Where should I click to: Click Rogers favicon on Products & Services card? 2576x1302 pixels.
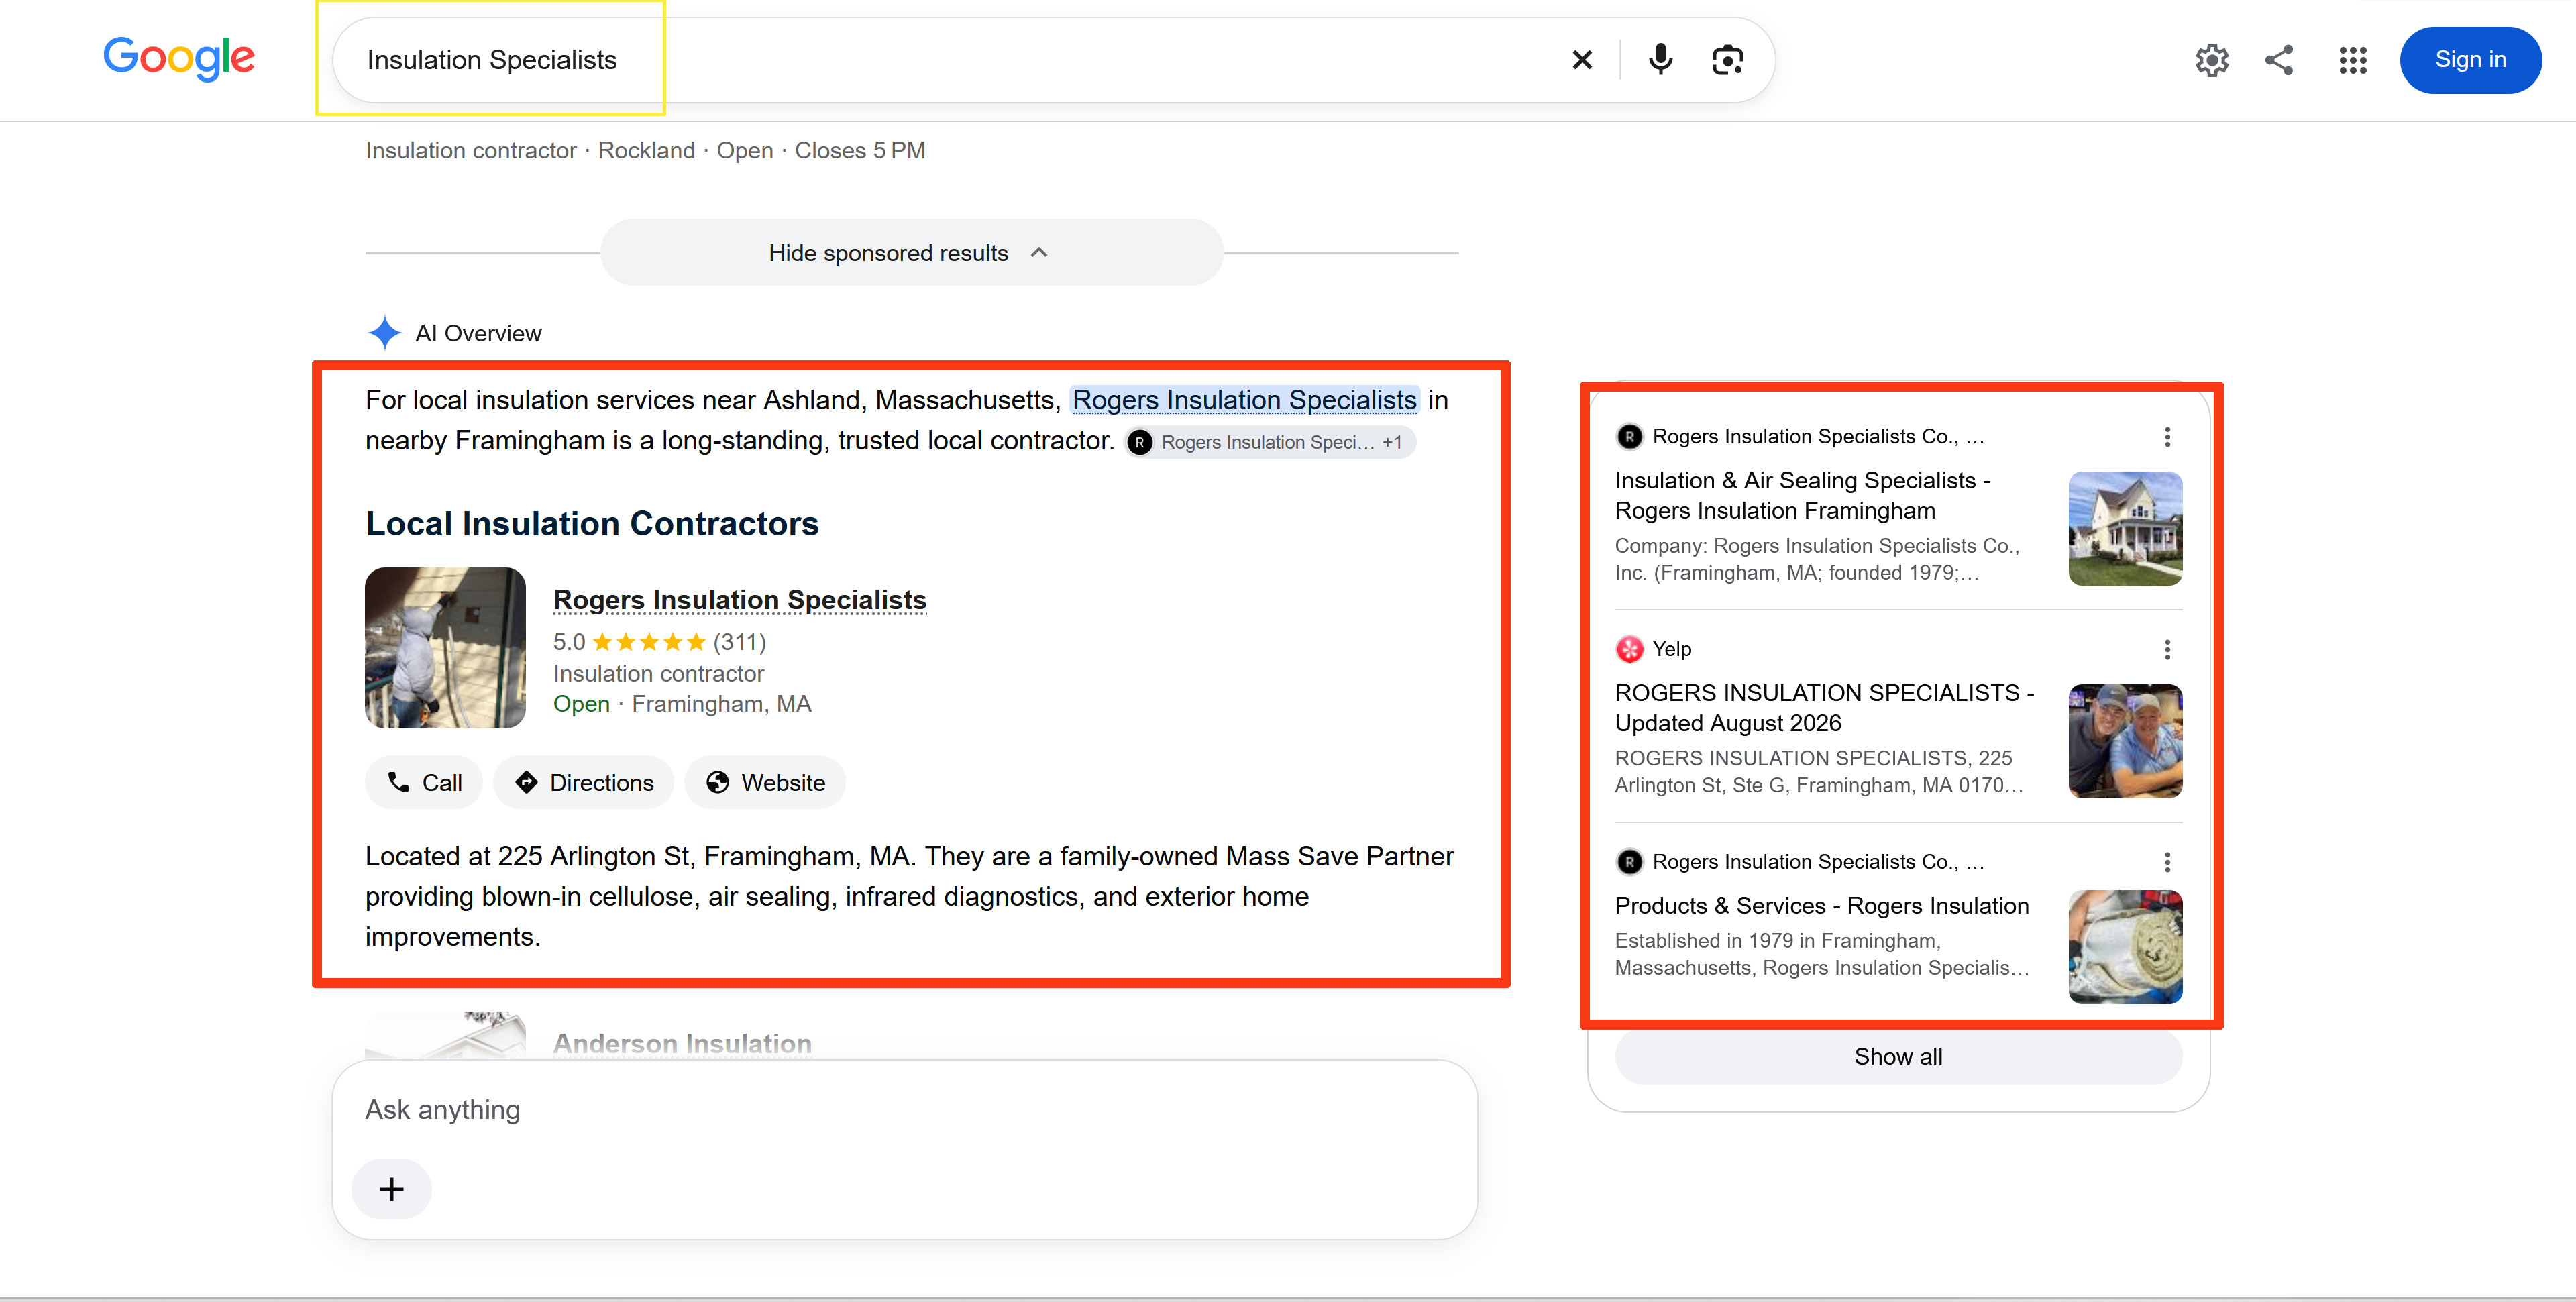point(1629,862)
